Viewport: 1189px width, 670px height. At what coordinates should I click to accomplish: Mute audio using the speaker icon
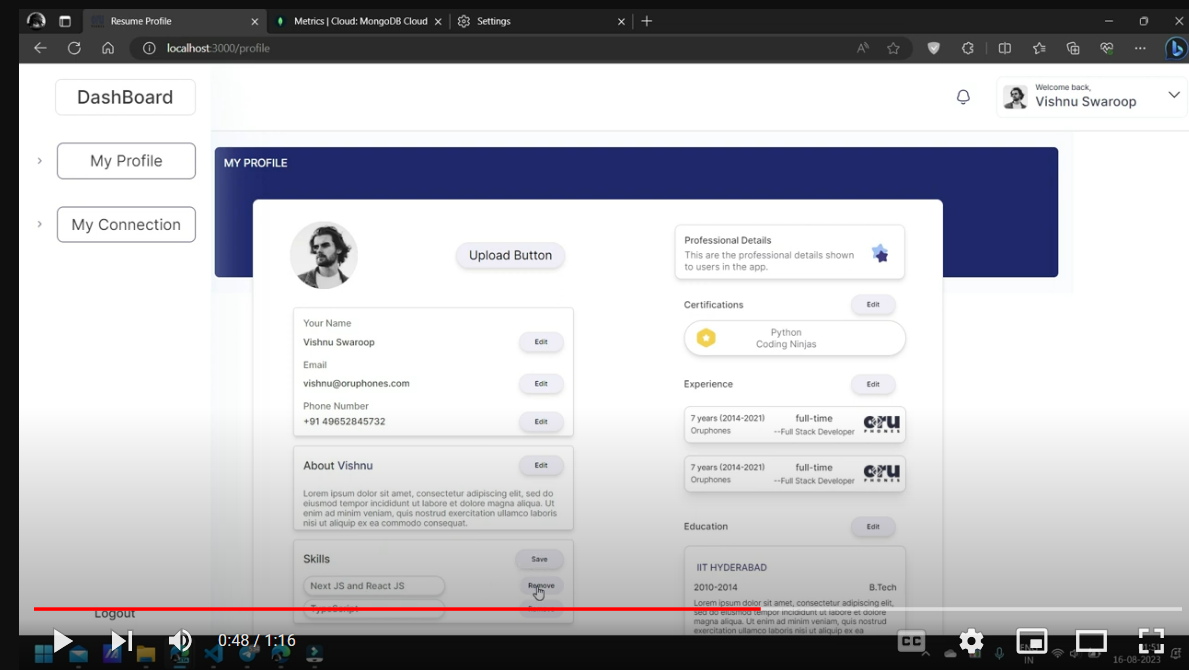click(181, 641)
